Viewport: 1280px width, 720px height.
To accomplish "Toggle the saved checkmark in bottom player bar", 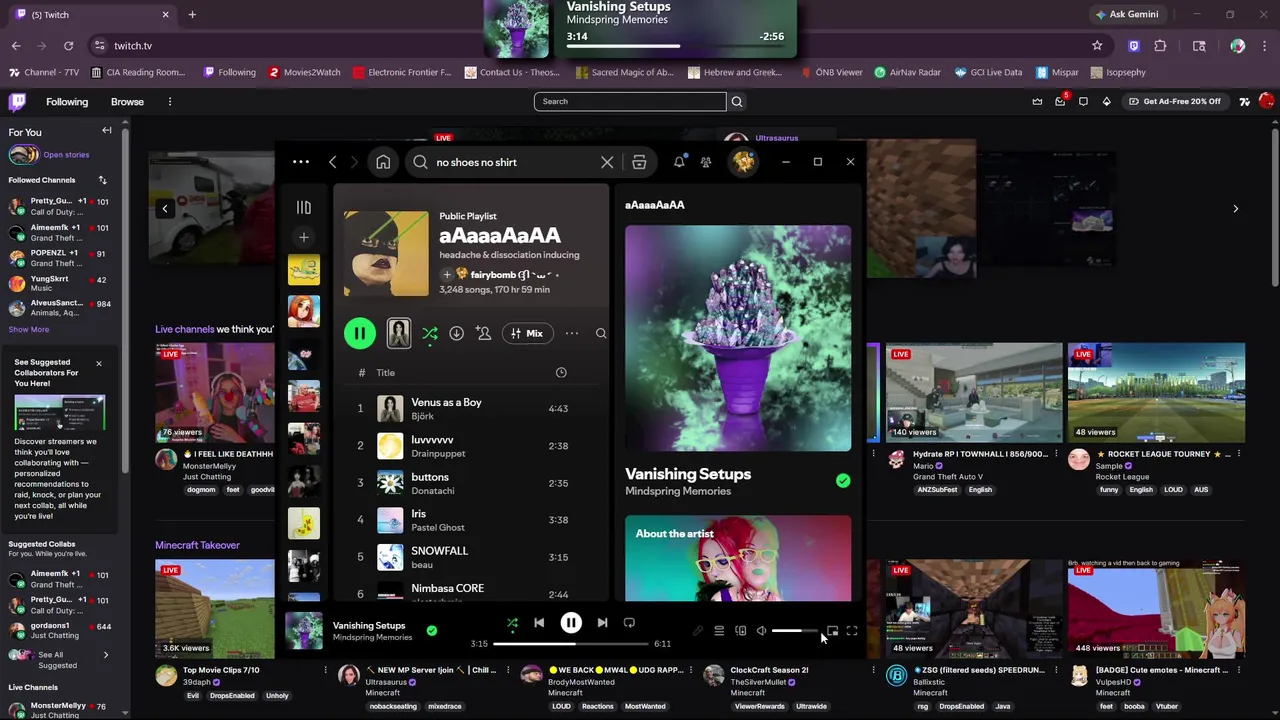I will (431, 631).
